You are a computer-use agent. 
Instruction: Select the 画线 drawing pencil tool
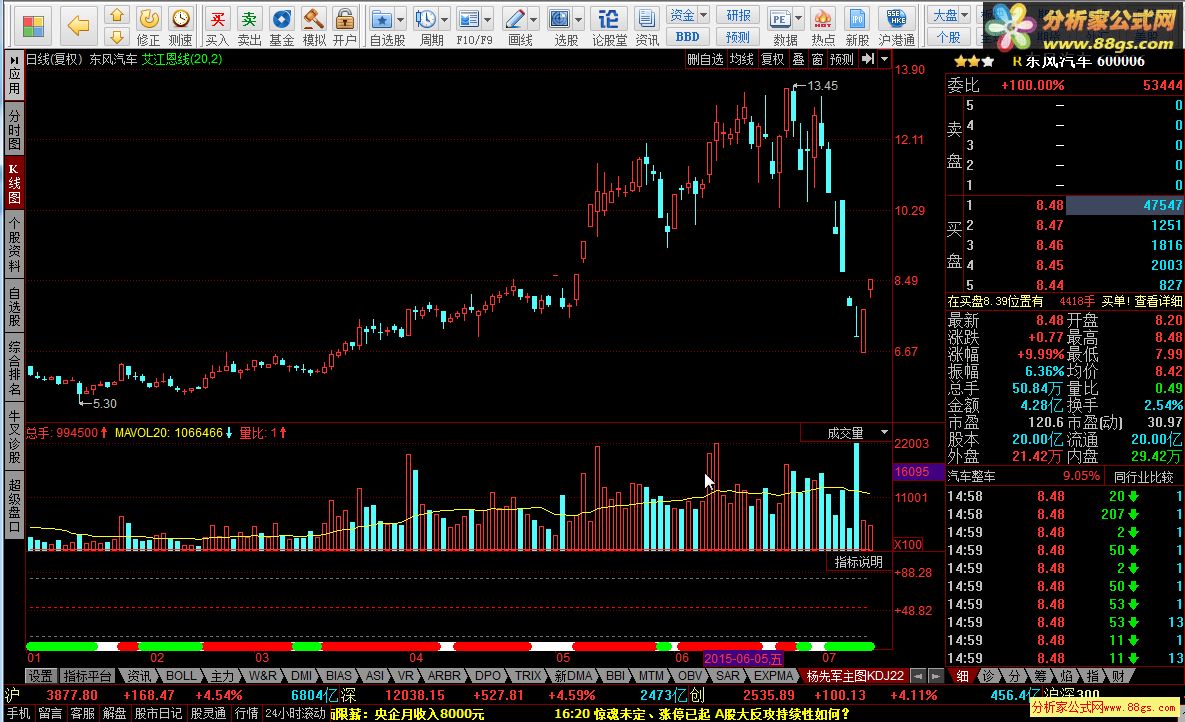point(515,26)
